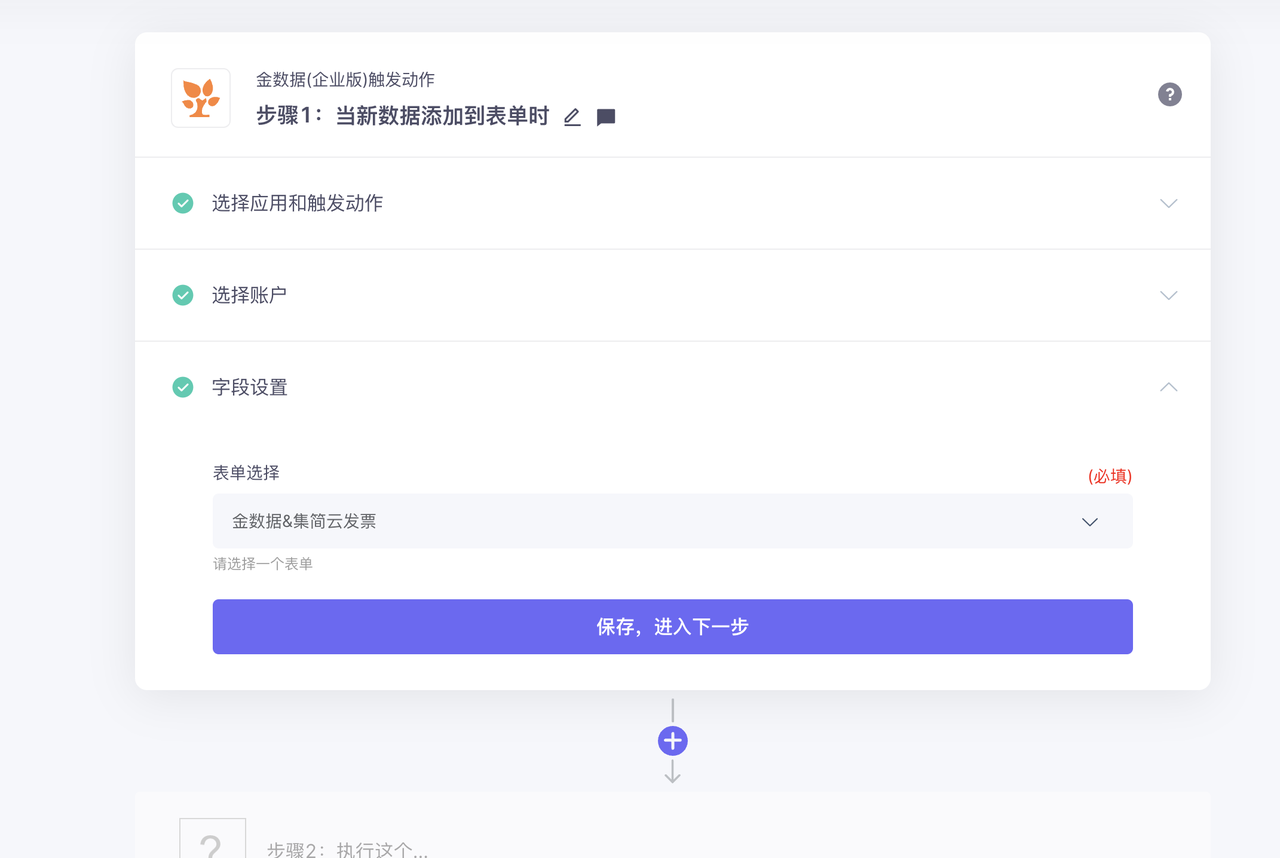Collapse the 字段设置 section with the up chevron

tap(1168, 387)
